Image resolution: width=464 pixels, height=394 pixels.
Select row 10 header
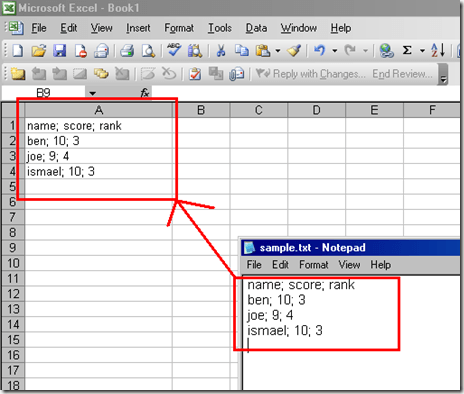13,263
